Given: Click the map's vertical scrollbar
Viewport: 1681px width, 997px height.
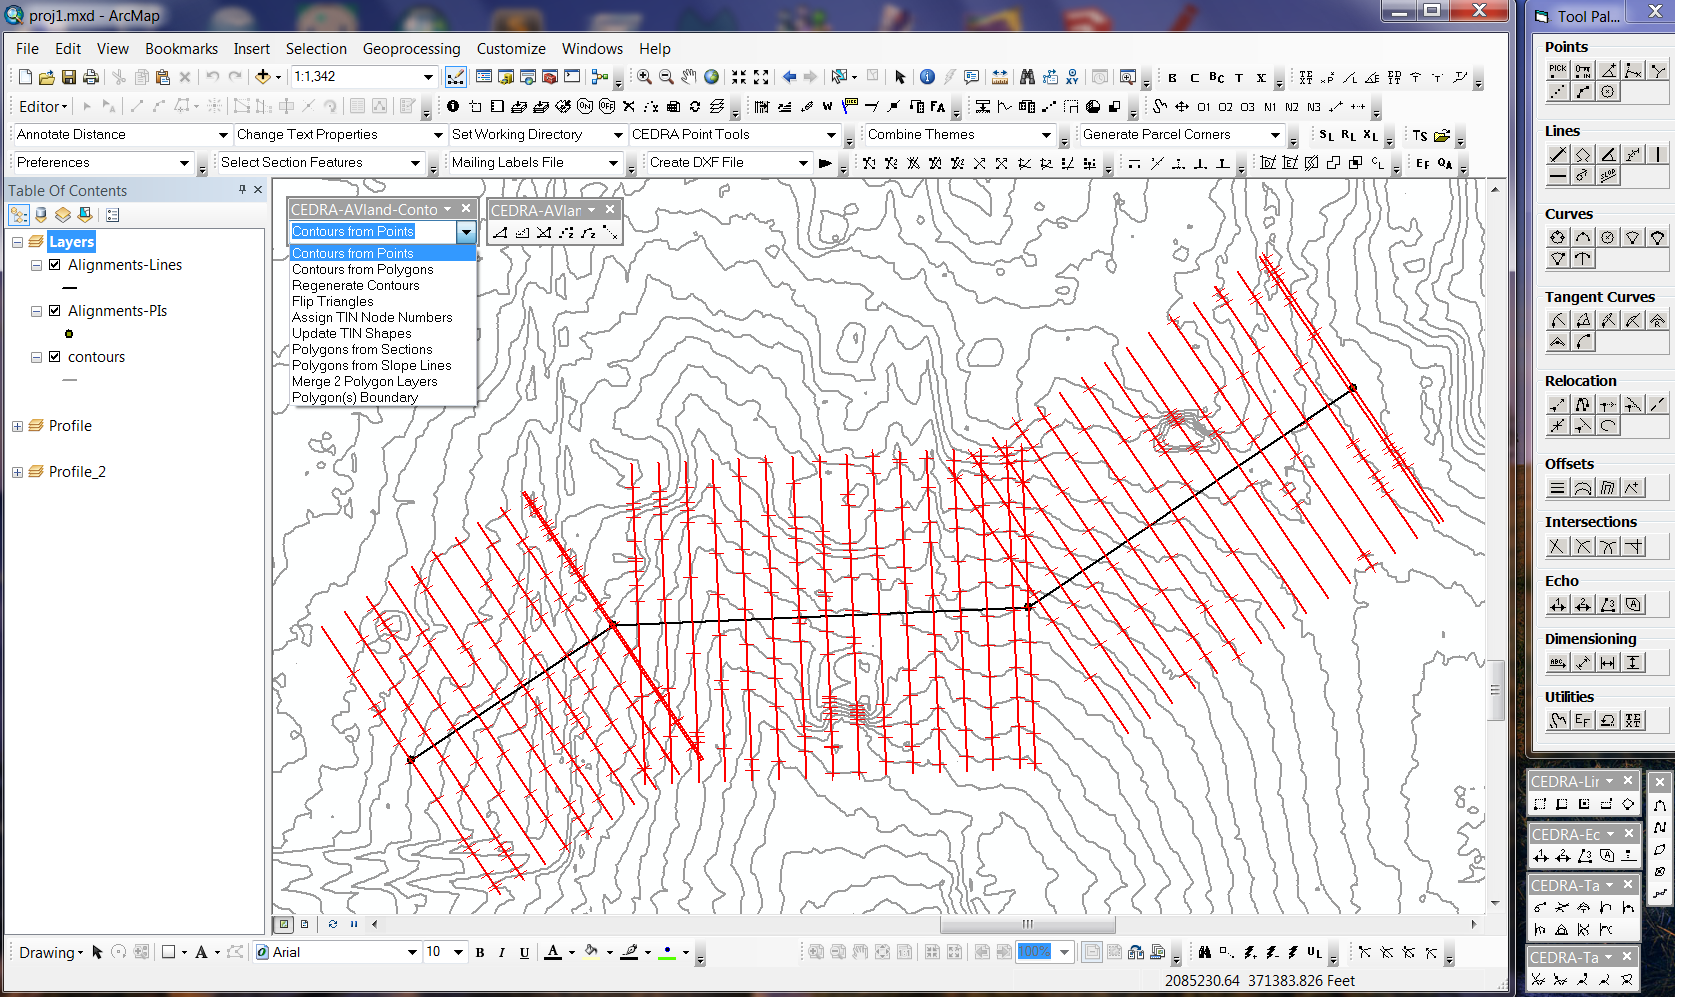Looking at the screenshot, I should [1495, 690].
